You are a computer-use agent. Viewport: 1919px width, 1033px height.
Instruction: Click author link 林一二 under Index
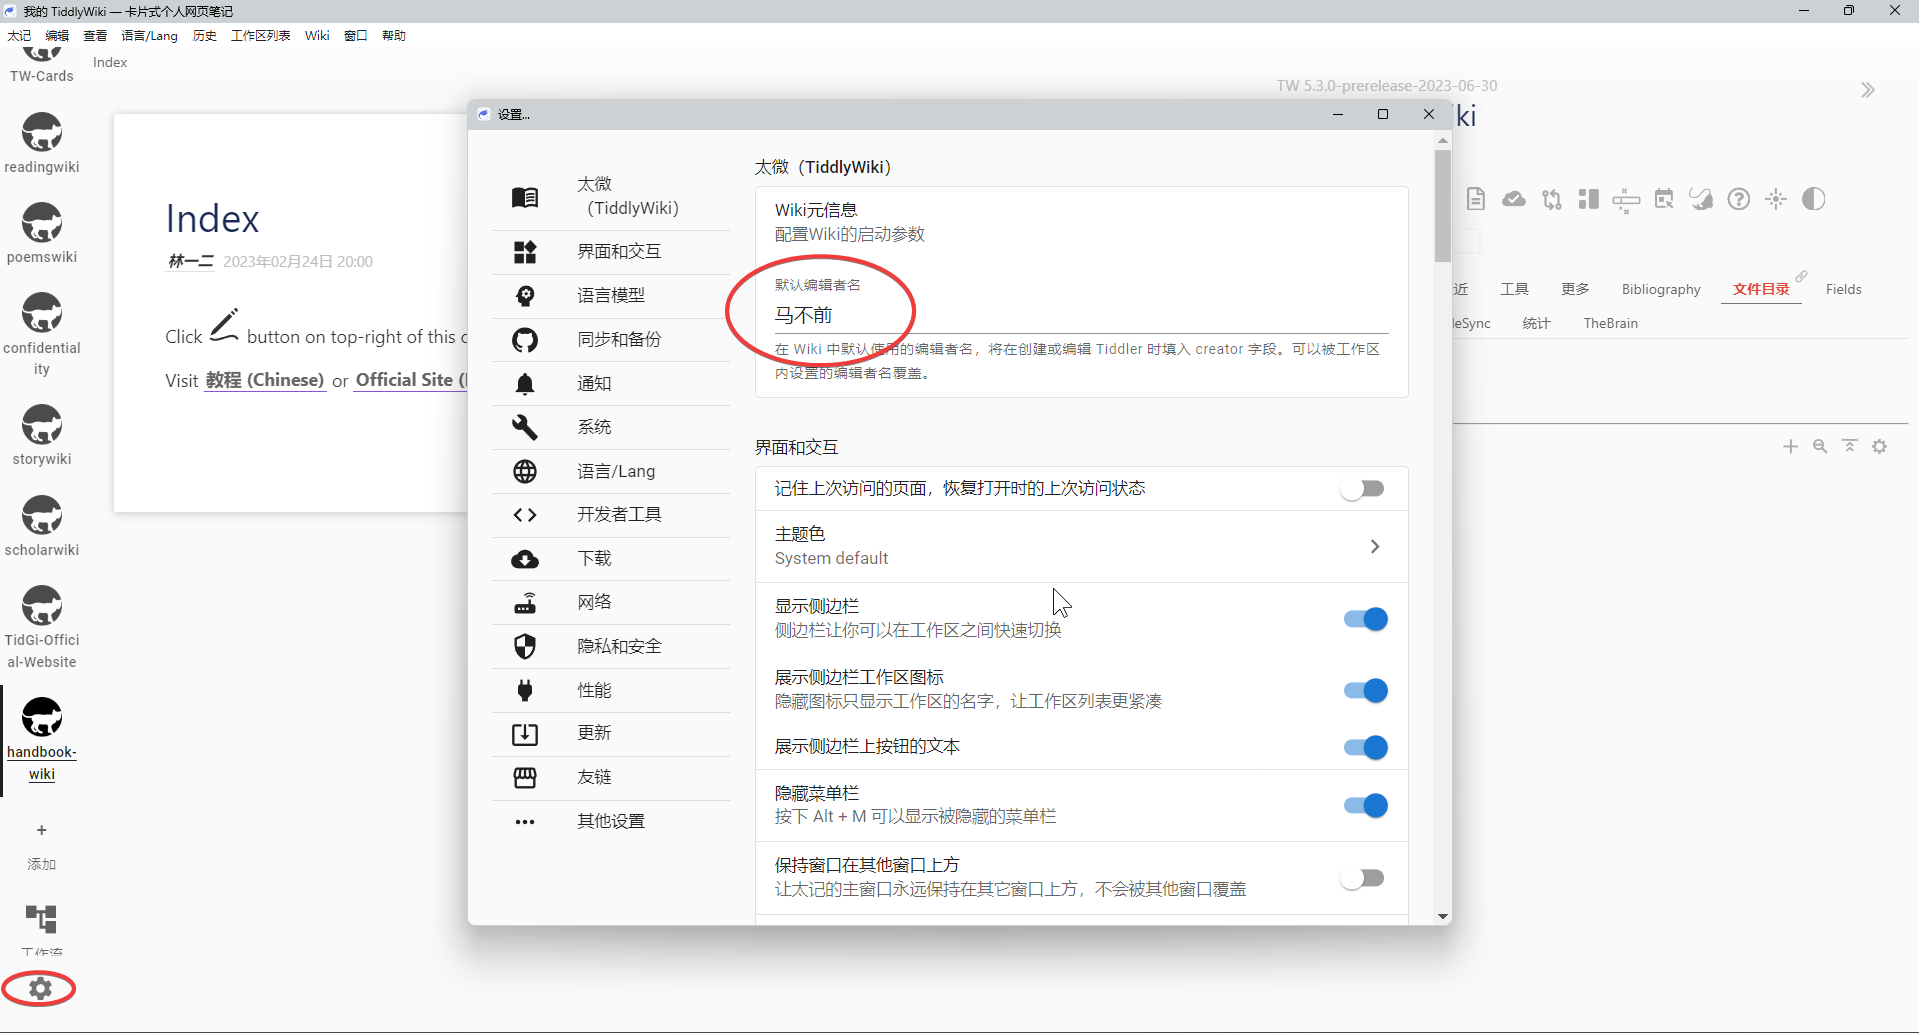(x=191, y=261)
